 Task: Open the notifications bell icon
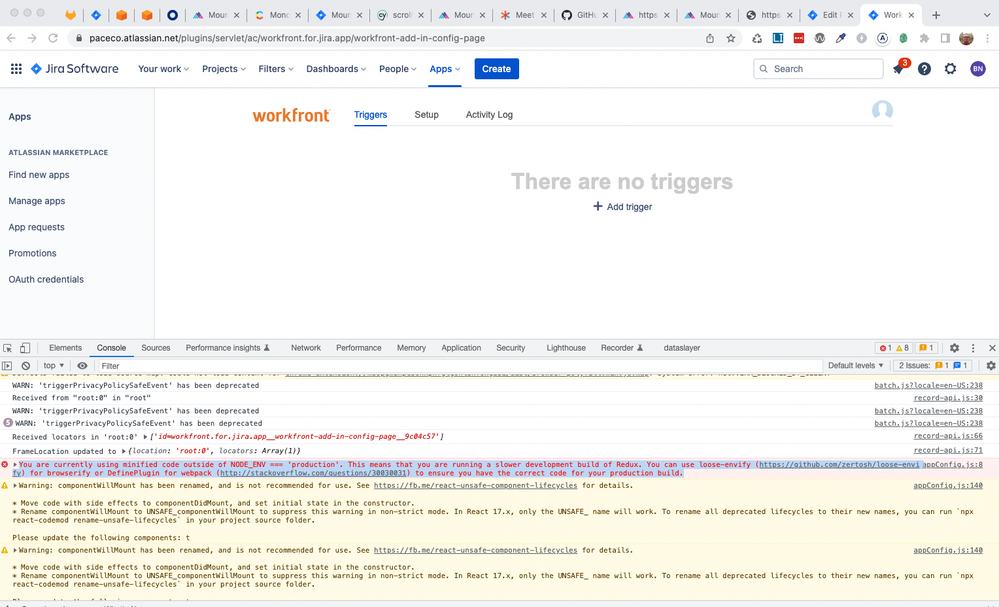coord(898,69)
